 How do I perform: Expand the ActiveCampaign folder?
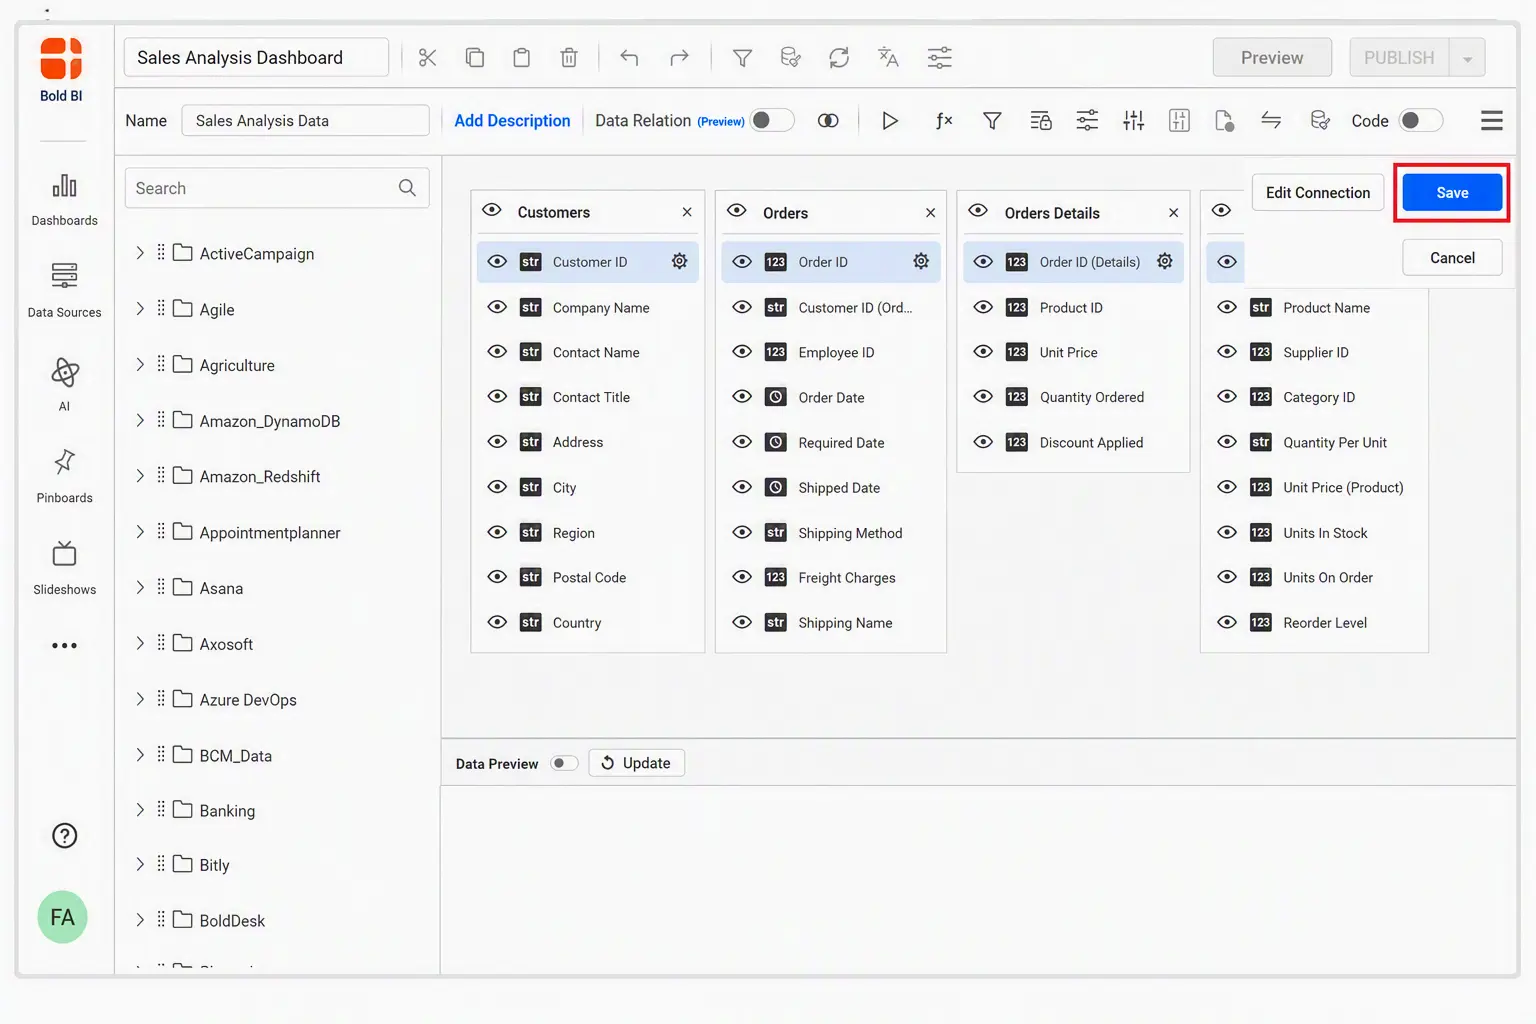140,253
